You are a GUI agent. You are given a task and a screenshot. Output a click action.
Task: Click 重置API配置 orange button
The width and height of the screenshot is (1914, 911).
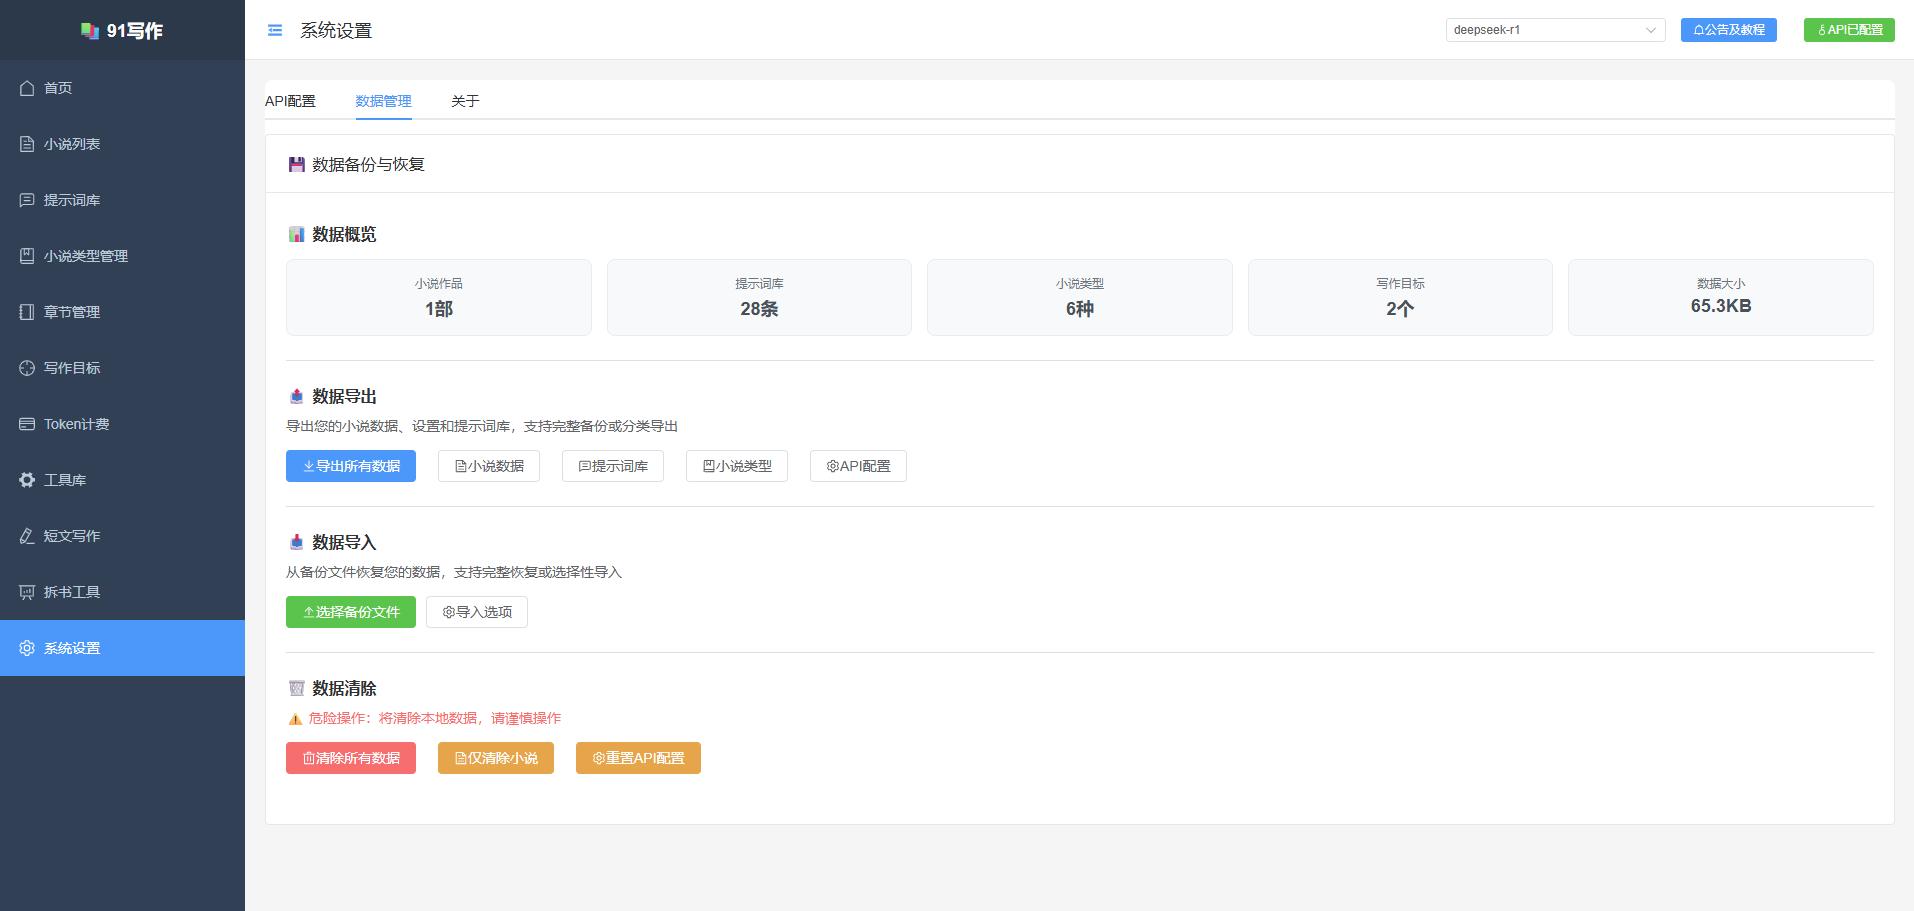tap(638, 758)
